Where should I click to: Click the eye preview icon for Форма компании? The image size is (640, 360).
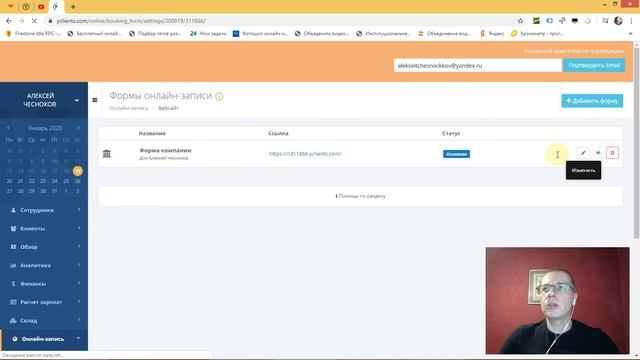pos(598,153)
